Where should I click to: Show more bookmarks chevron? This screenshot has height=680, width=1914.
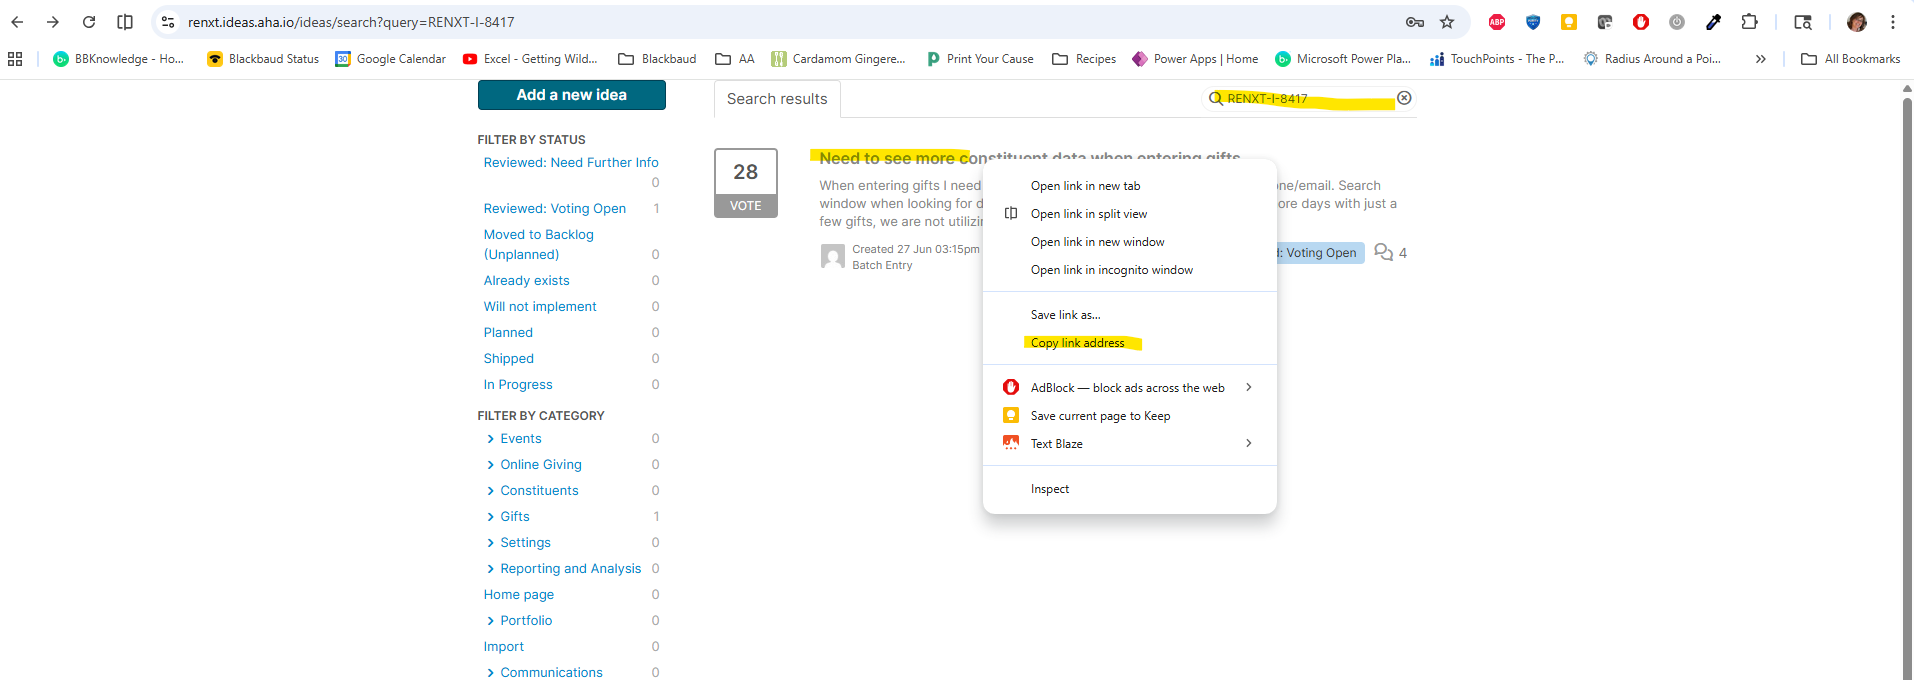coord(1760,59)
